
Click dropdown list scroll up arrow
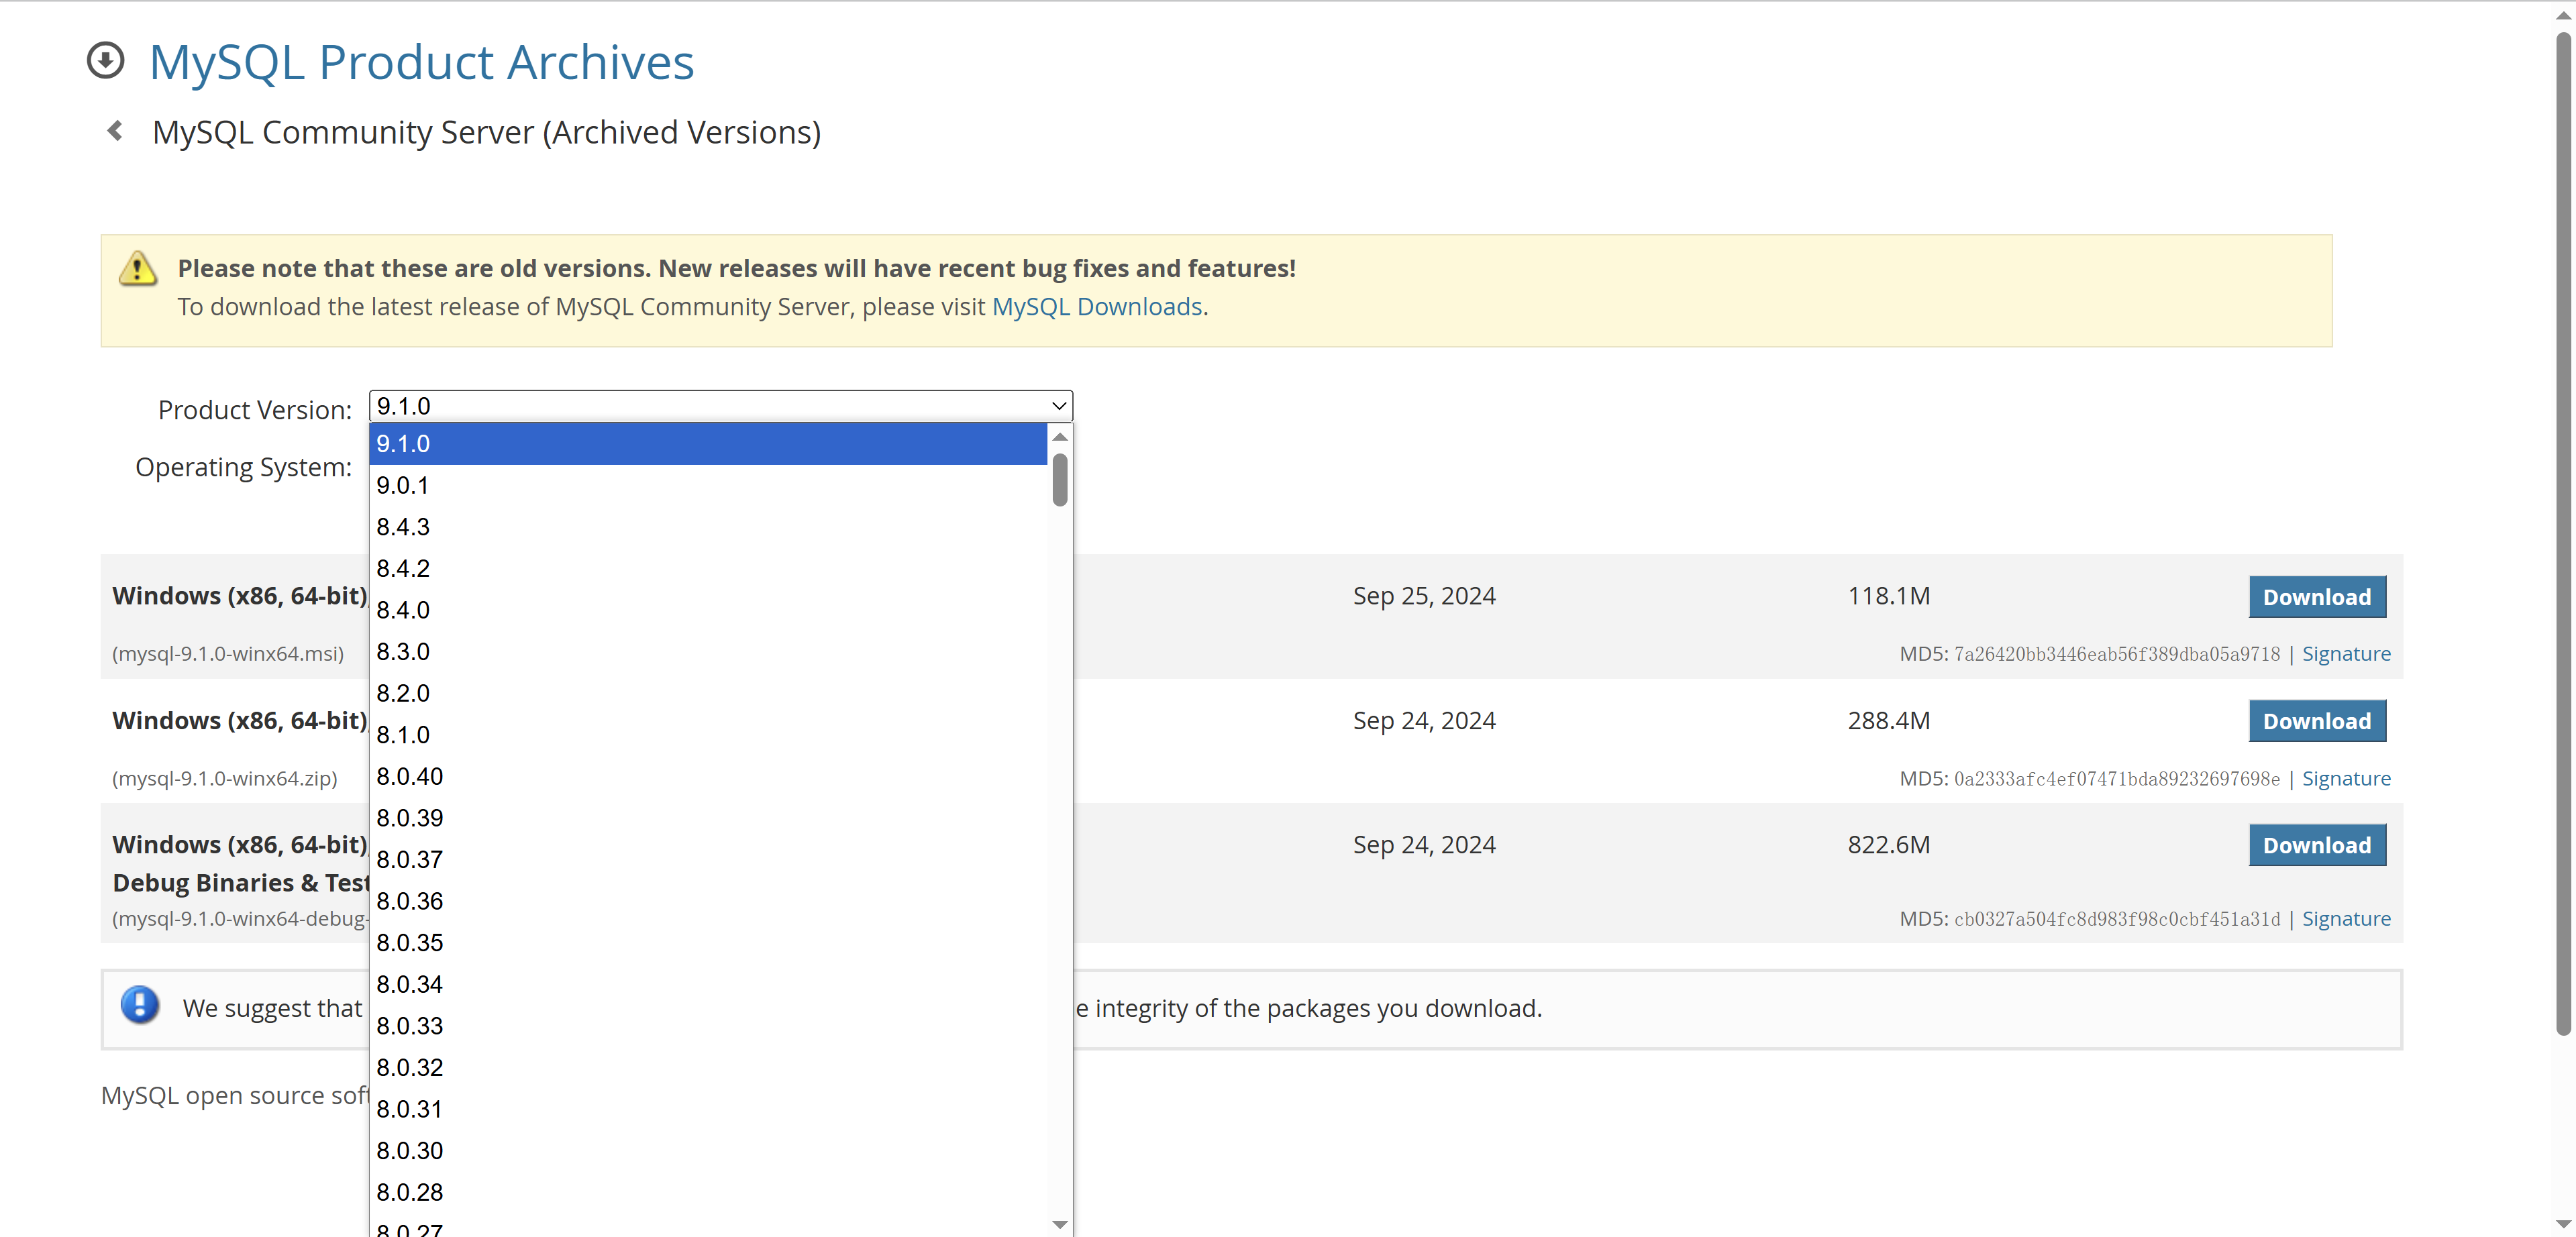(1060, 437)
